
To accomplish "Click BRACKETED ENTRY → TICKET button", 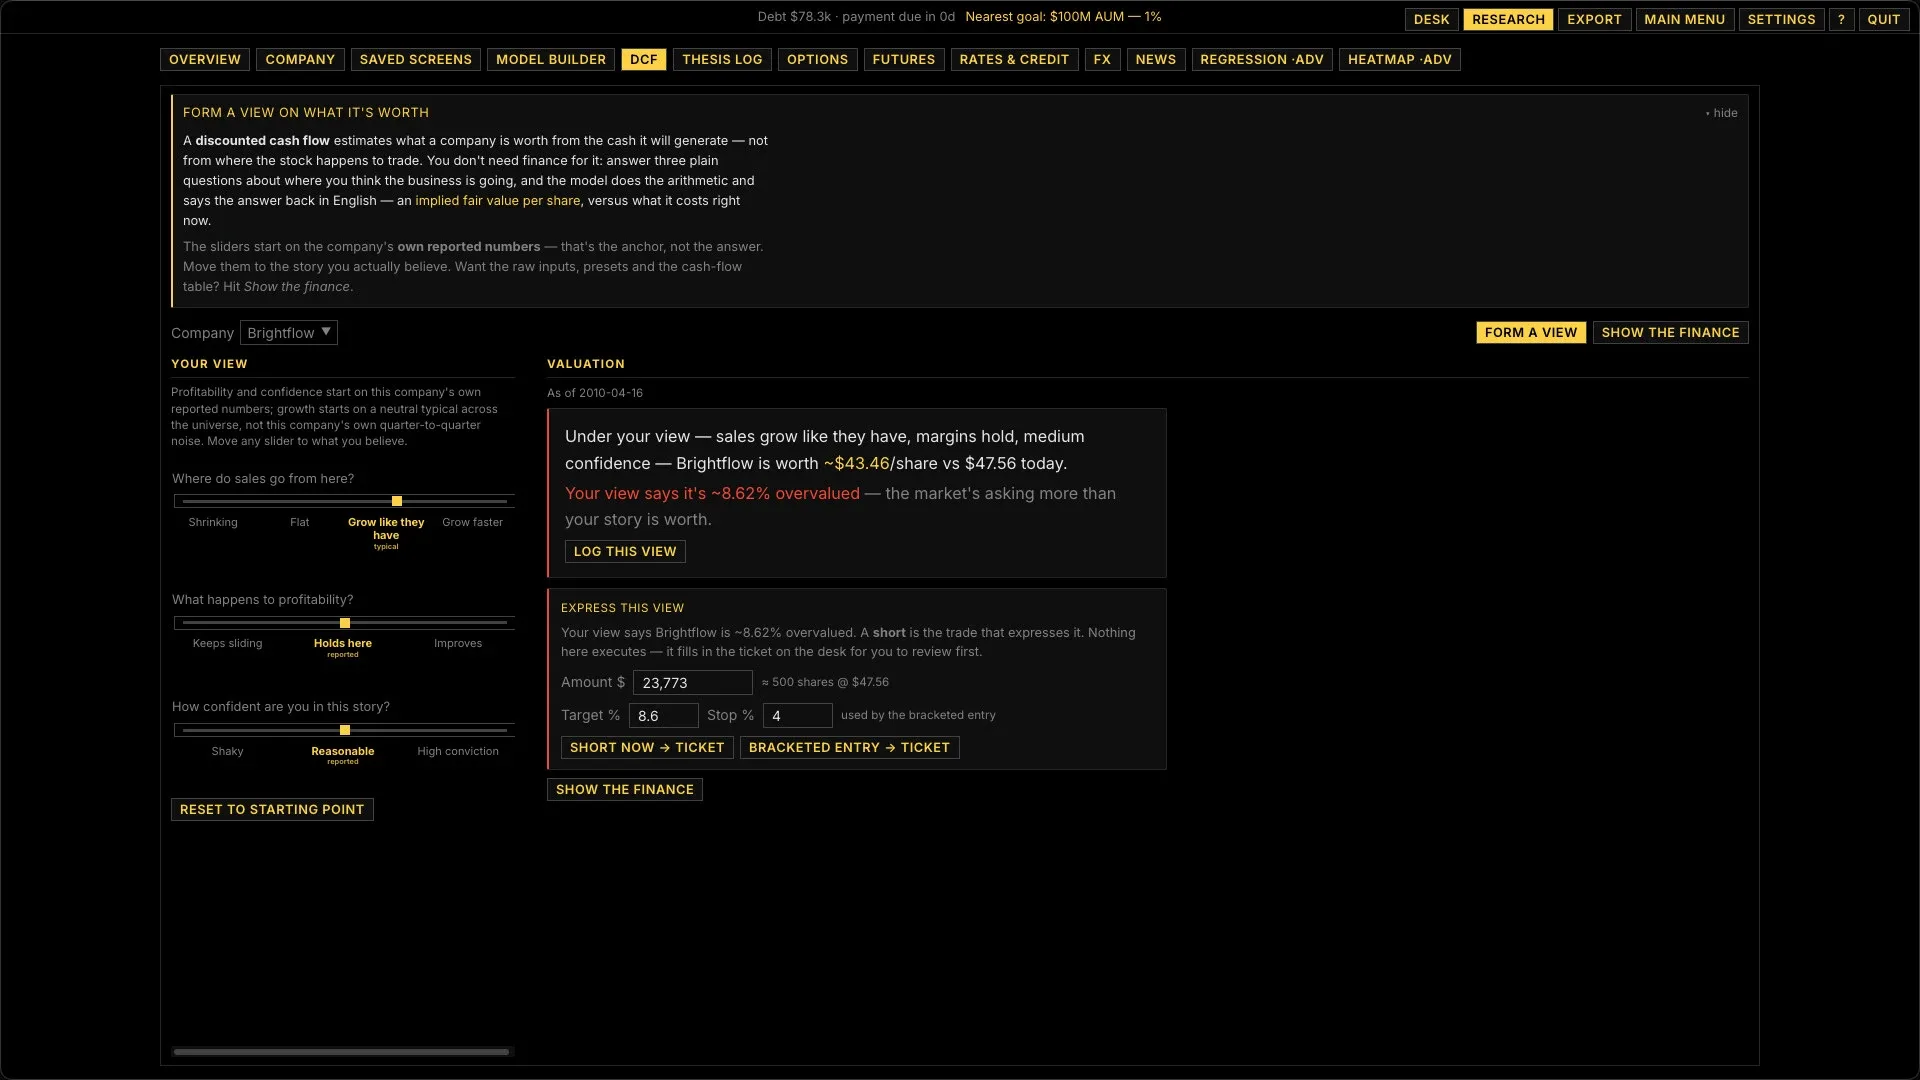I will point(850,748).
